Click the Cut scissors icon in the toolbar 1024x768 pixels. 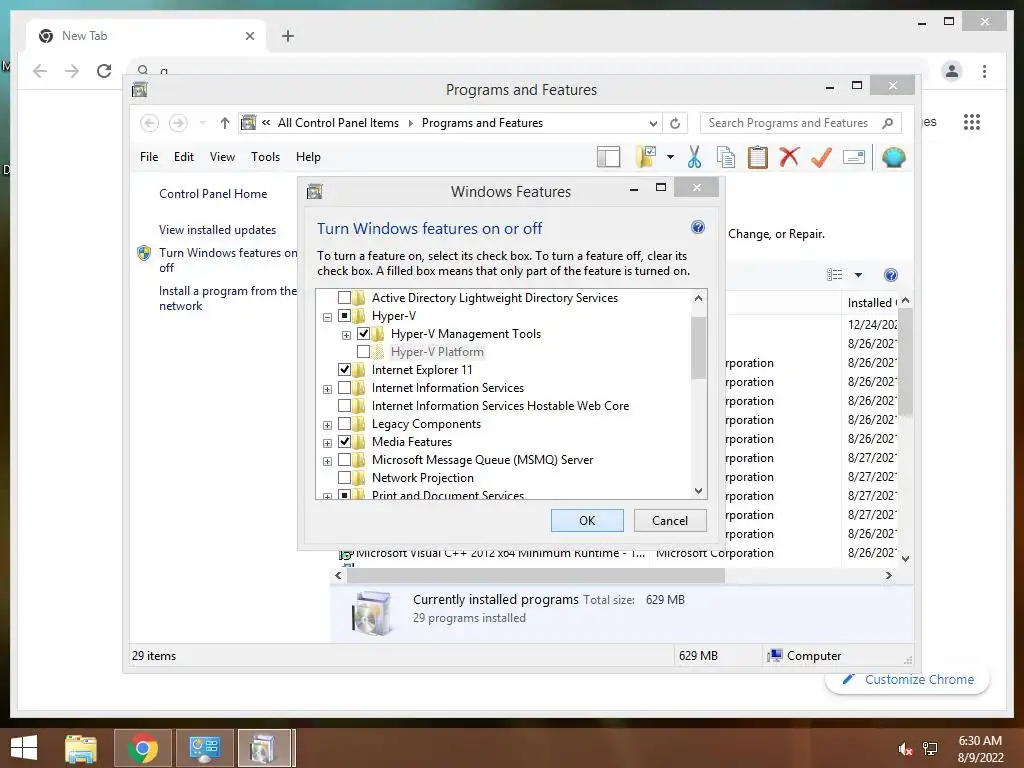click(694, 157)
